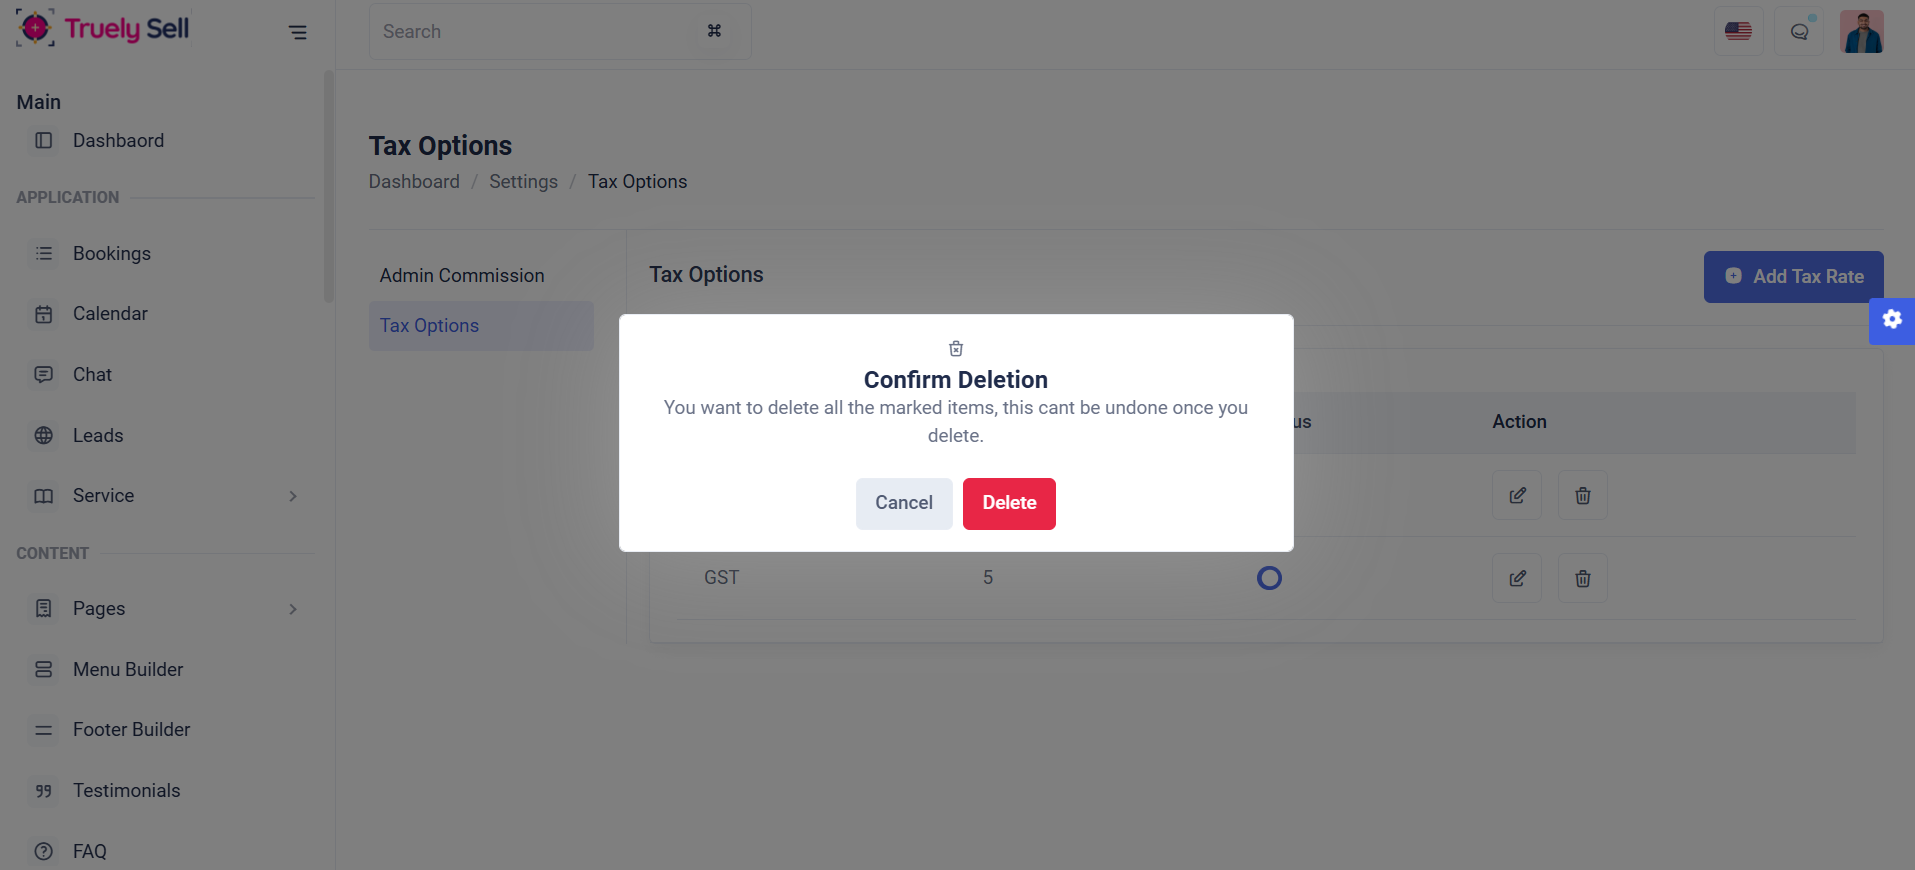
Task: Click the Add Tax Rate button
Action: pos(1794,277)
